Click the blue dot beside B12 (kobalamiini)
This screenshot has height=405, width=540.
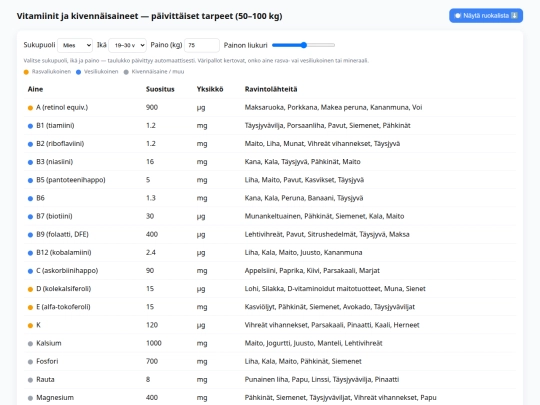point(30,253)
